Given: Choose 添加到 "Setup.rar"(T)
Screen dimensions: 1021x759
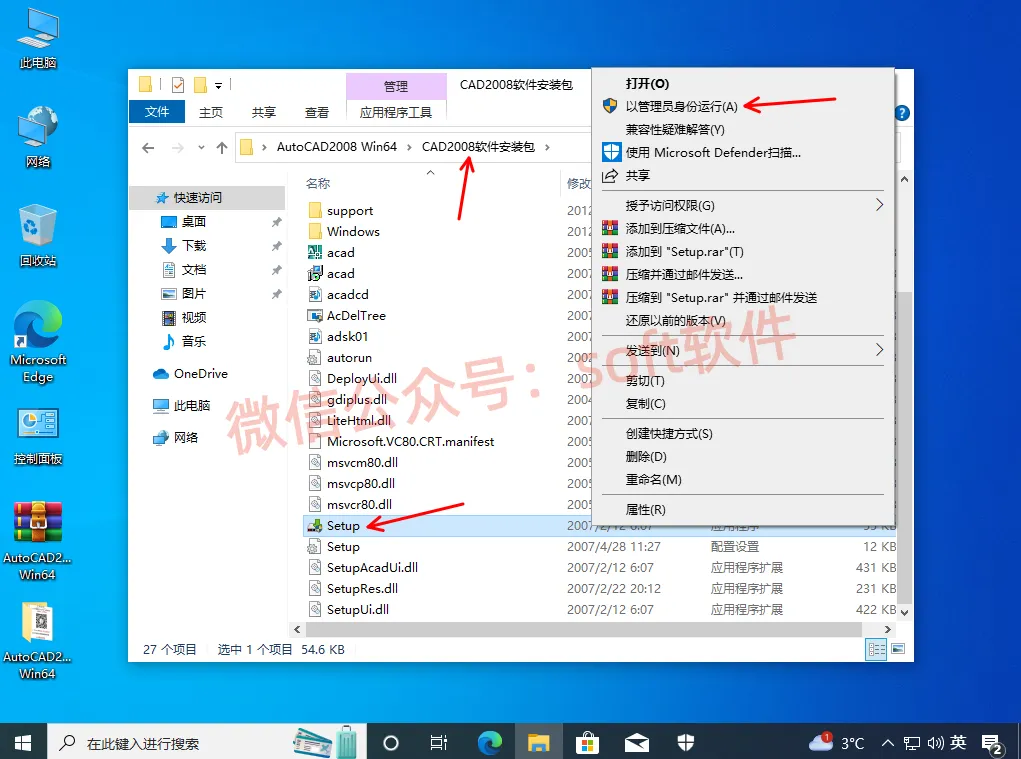Looking at the screenshot, I should click(x=684, y=251).
